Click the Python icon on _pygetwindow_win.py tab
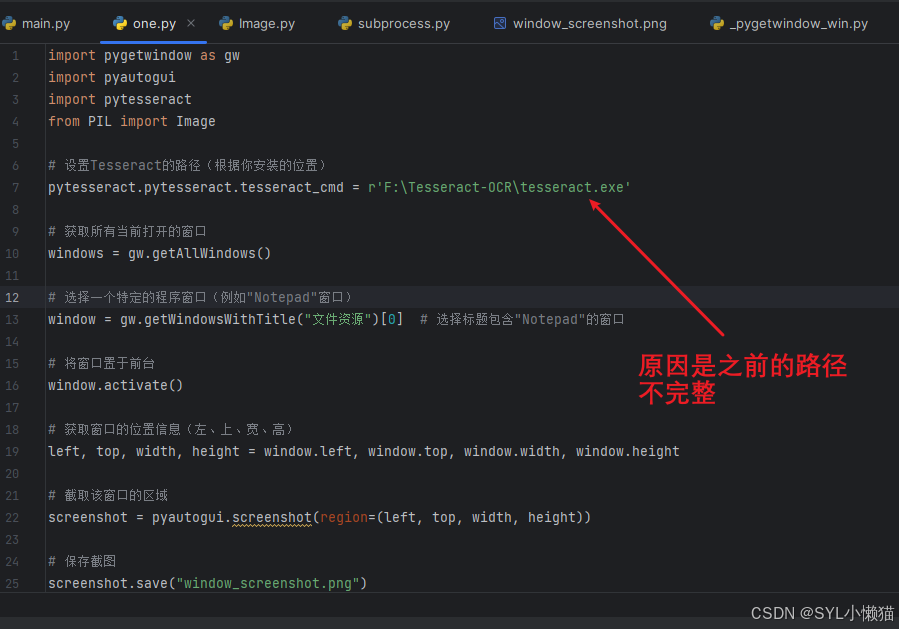The height and width of the screenshot is (629, 899). (716, 22)
